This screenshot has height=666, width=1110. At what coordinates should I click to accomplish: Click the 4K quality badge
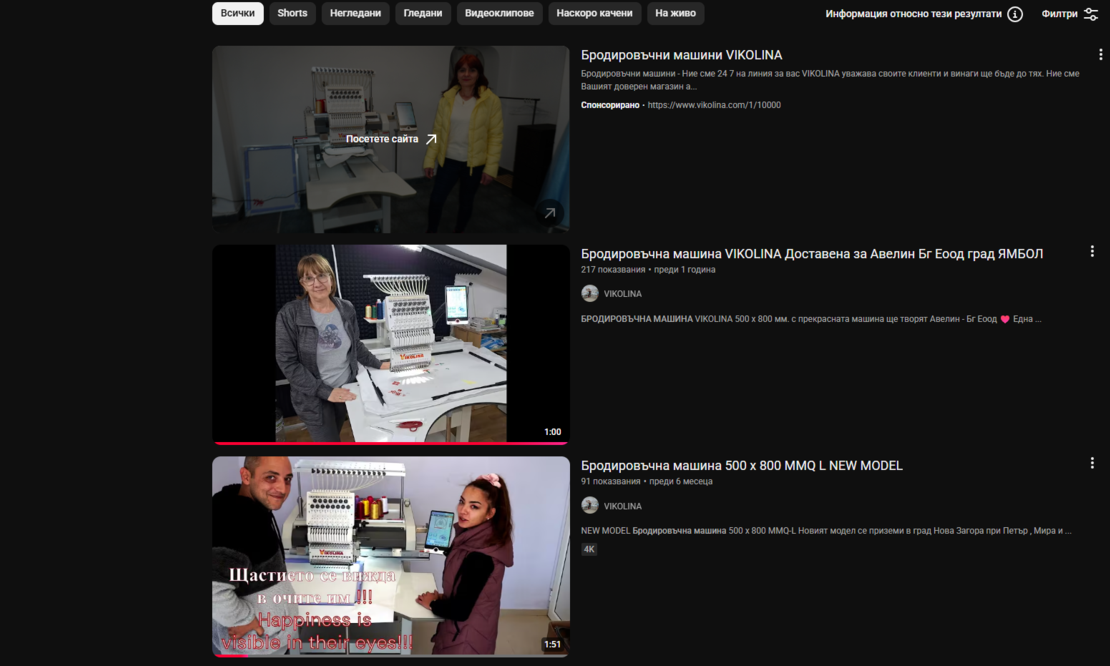589,549
